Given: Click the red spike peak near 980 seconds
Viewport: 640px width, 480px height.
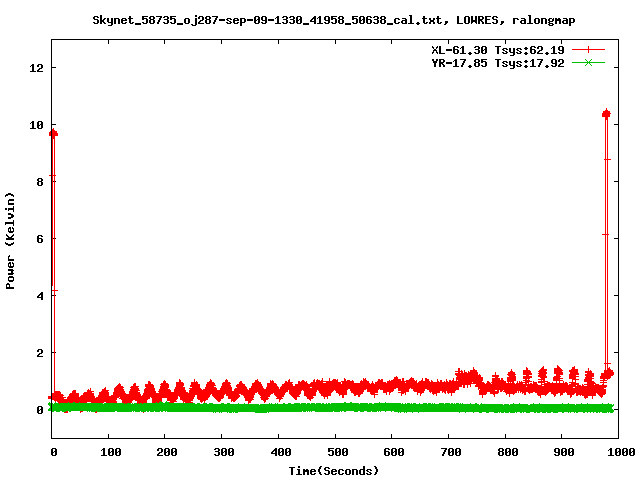Looking at the screenshot, I should coord(606,114).
